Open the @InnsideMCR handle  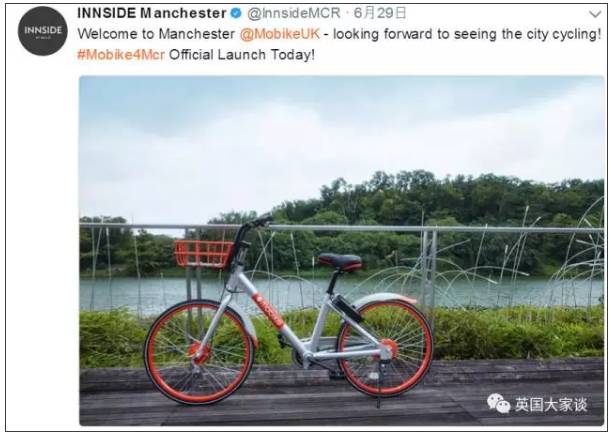(294, 13)
